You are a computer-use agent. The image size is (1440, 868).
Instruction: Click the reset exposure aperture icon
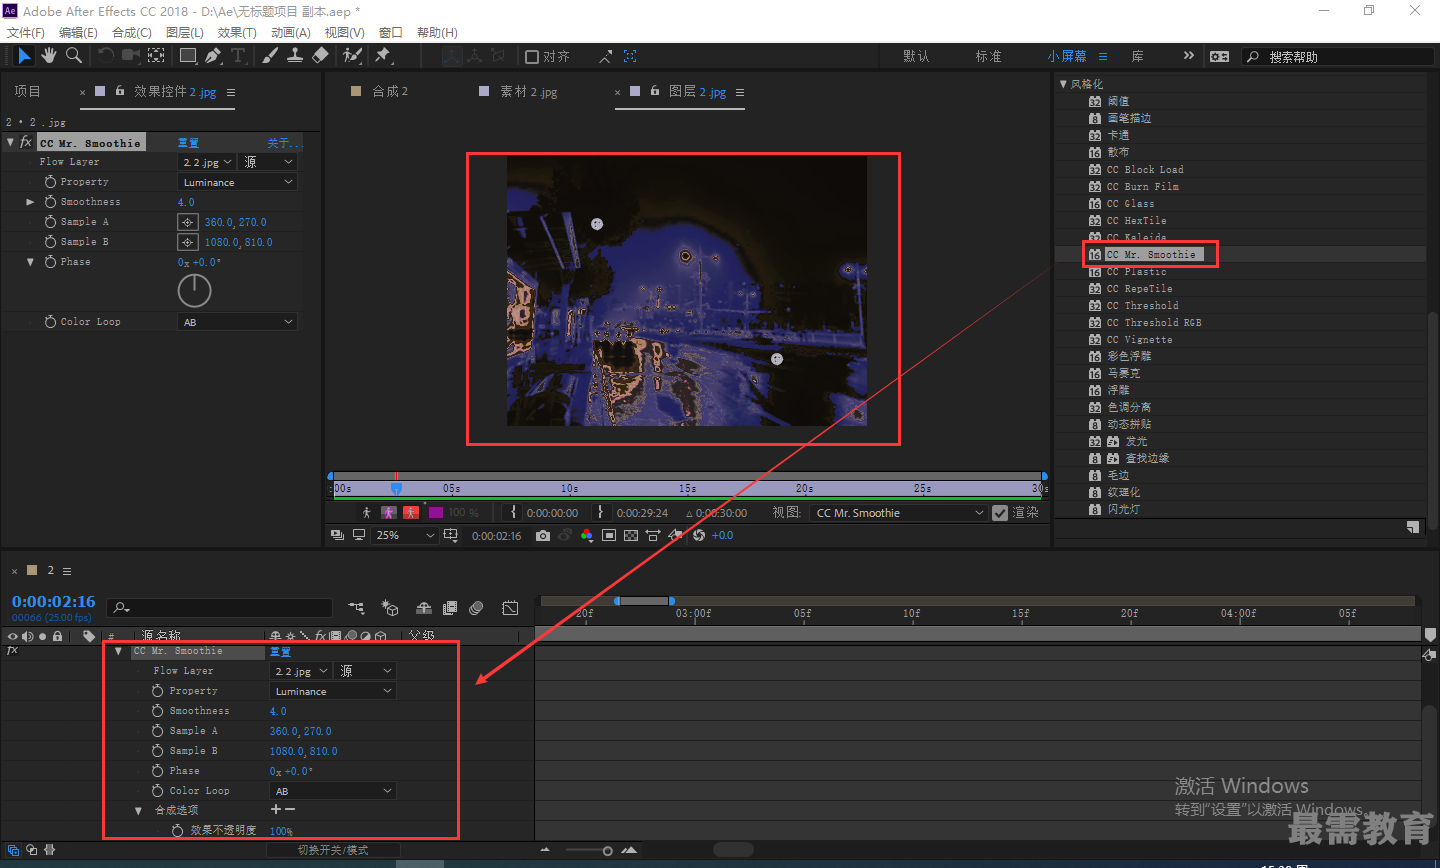[699, 536]
